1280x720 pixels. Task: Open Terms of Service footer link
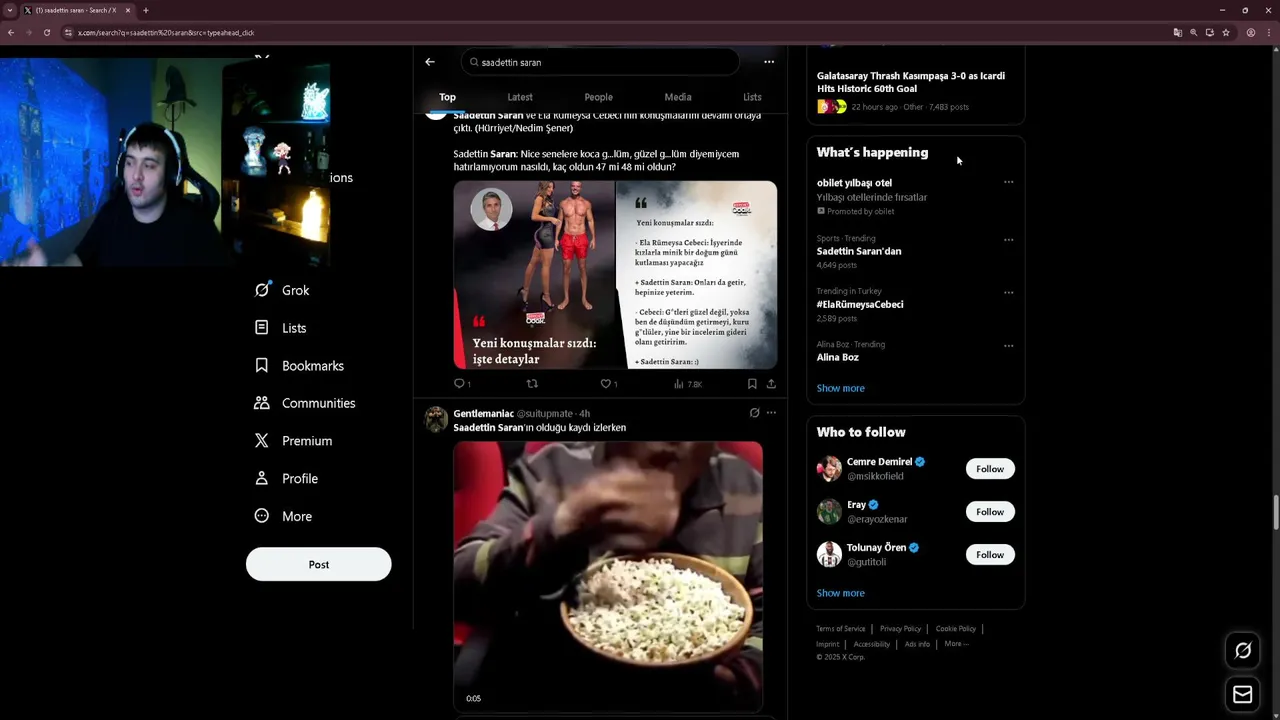[x=840, y=629]
